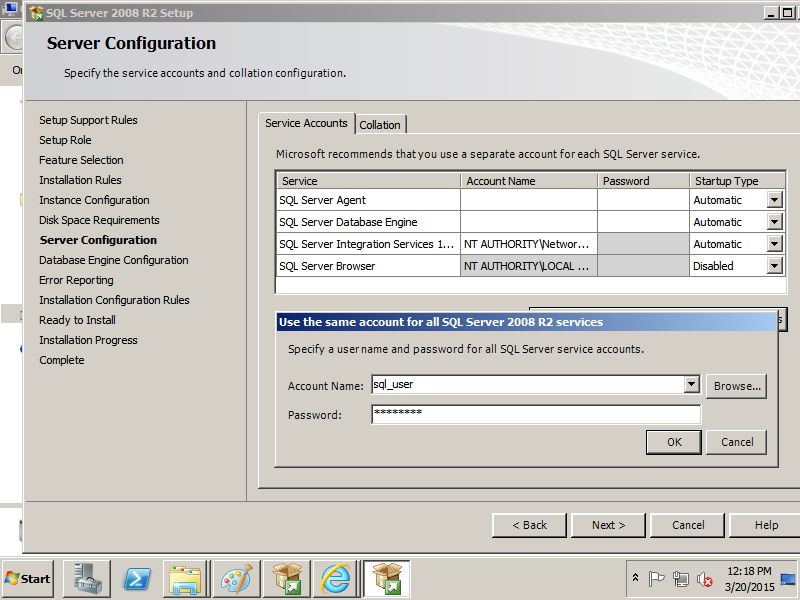Select Disk Space Requirements step
Screen dimensions: 800x600
99,220
